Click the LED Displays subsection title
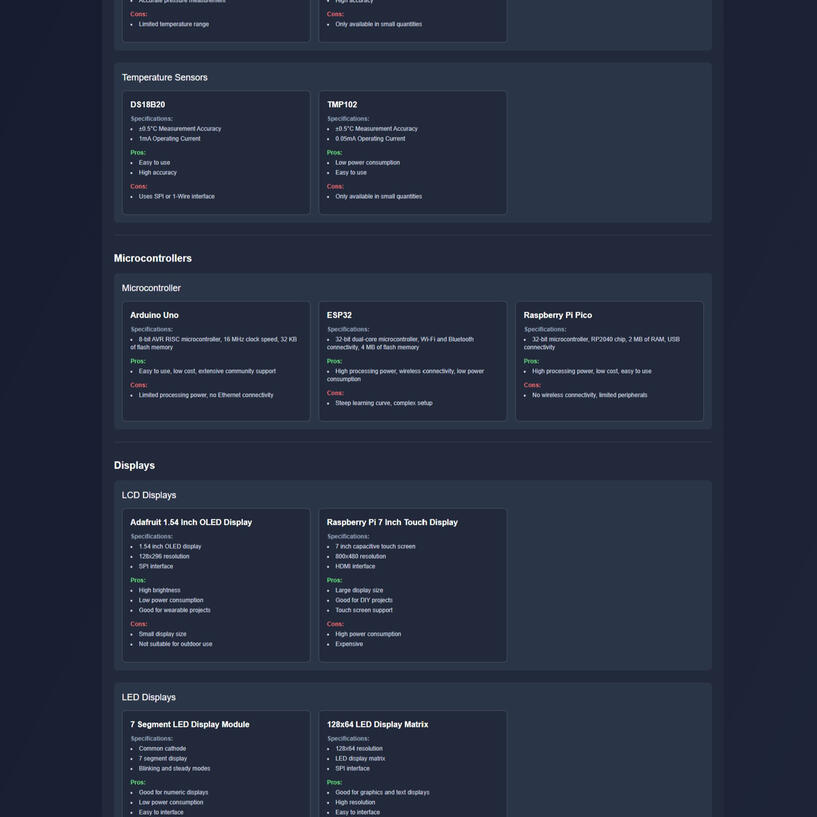817x817 pixels. [148, 697]
